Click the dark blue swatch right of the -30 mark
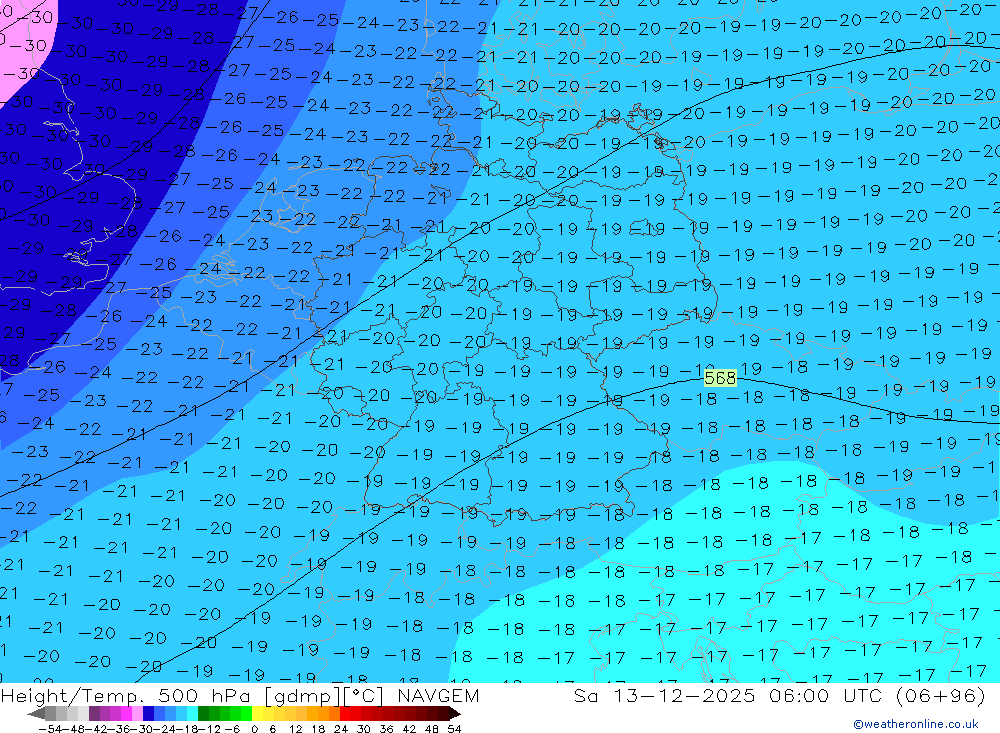Screen dimensions: 1000x733 (148, 713)
